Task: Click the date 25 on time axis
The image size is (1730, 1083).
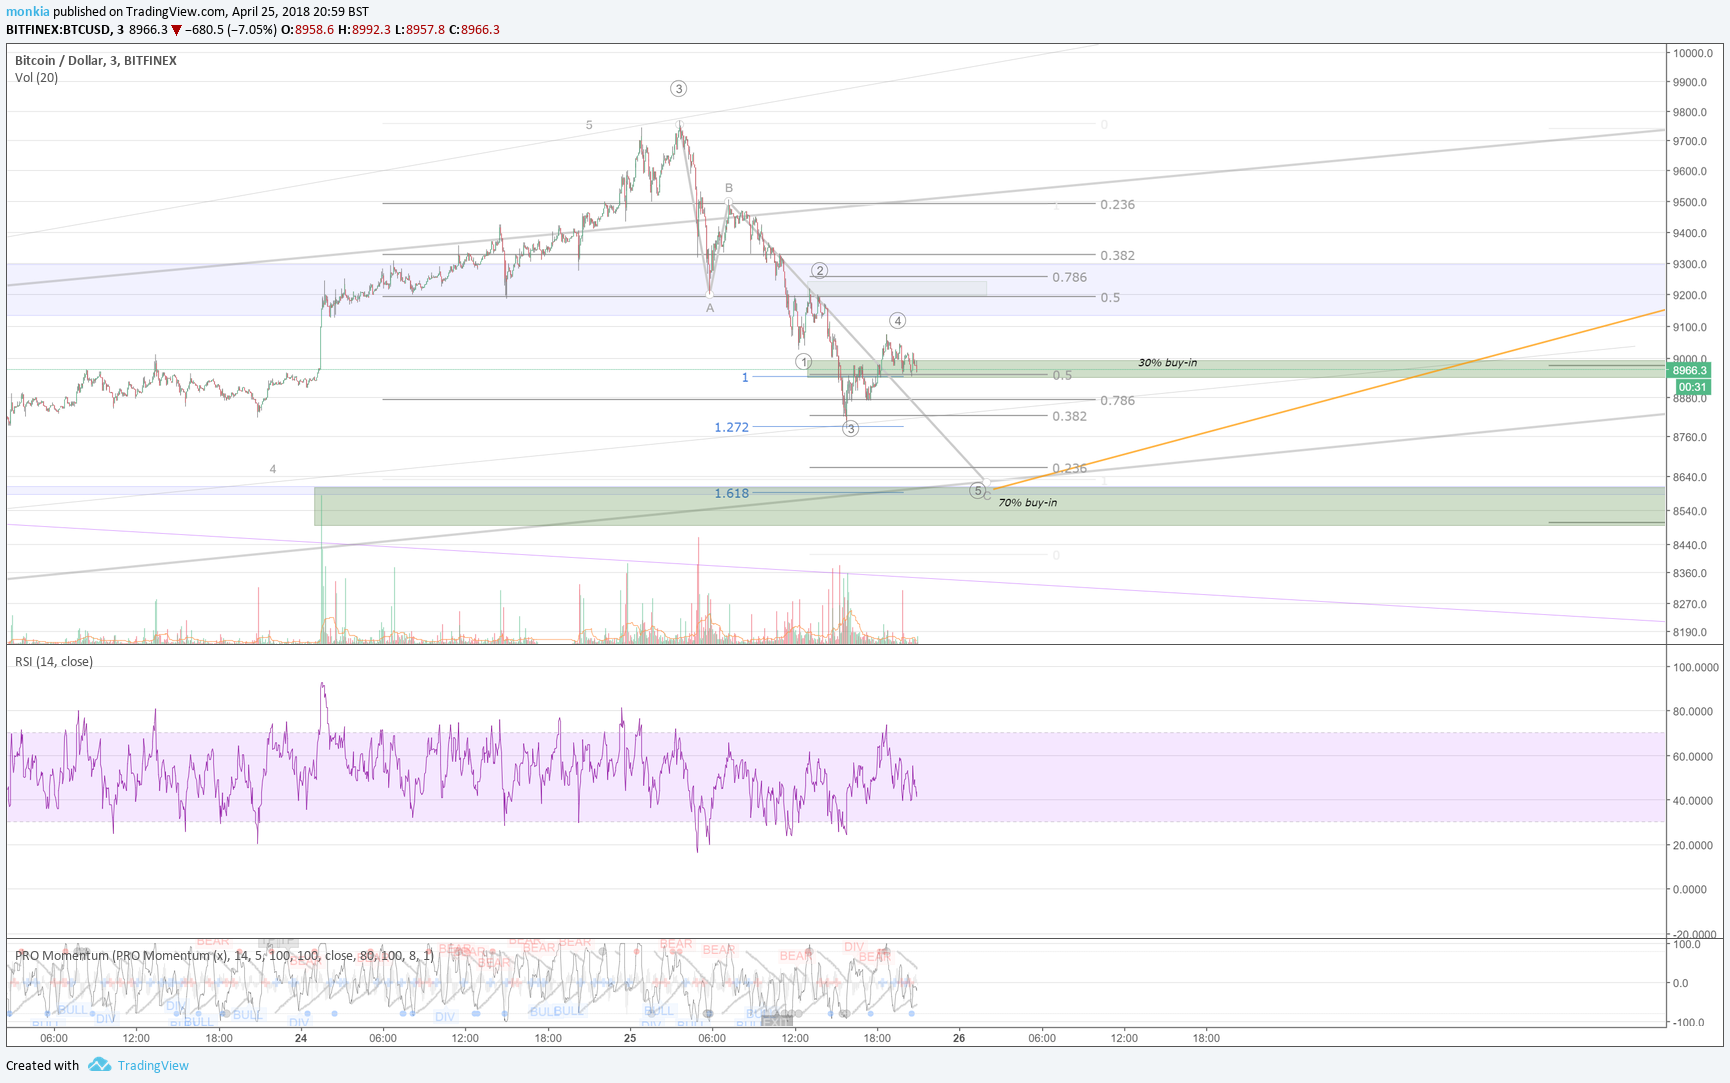Action: (x=630, y=1038)
